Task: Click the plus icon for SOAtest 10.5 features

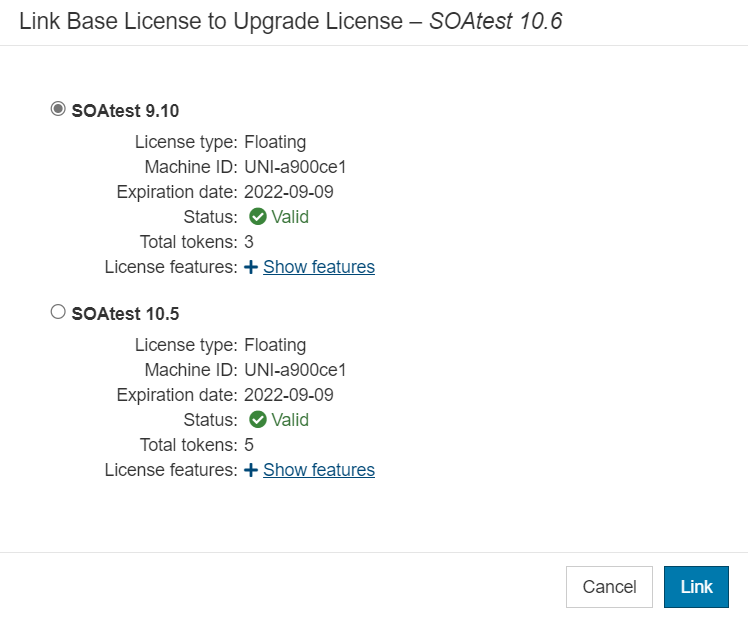Action: [x=251, y=470]
